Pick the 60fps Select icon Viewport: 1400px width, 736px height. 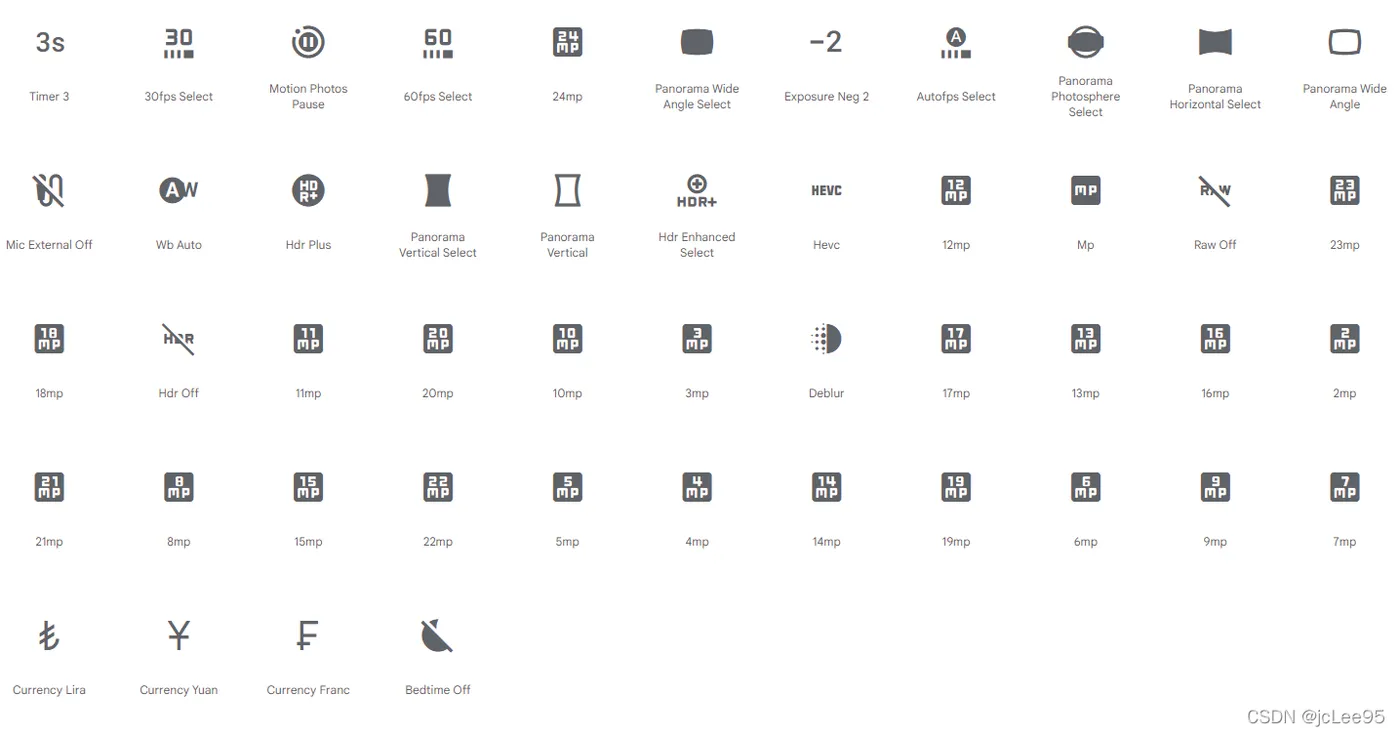coord(438,42)
